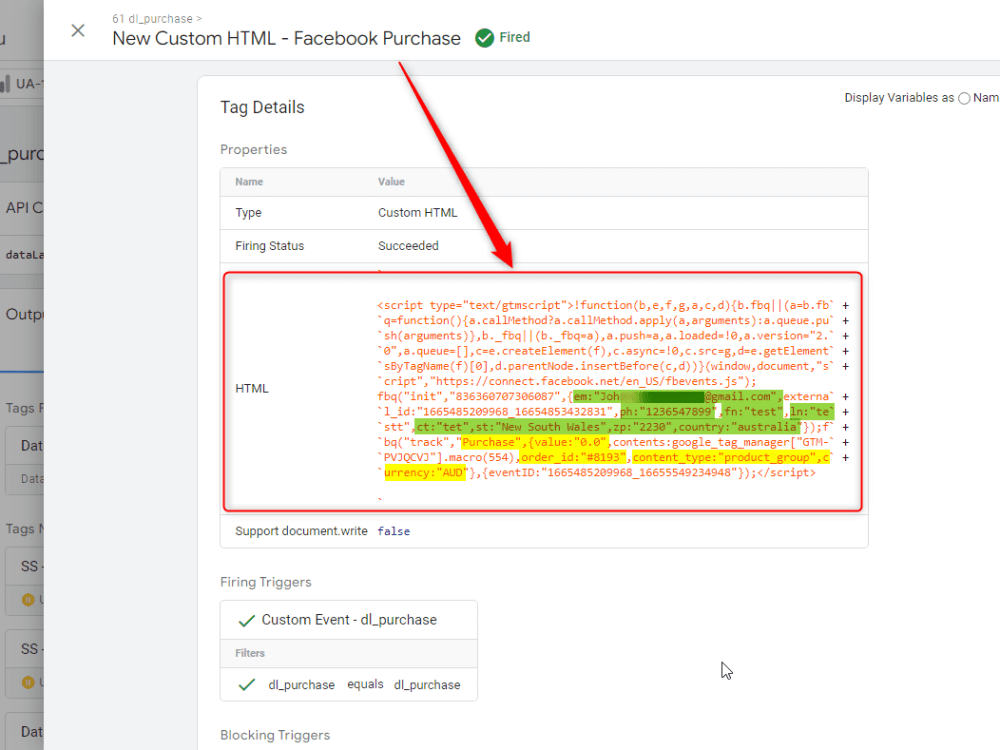Click the highlighted order_id #8193 in code
Viewport: 1000px width, 750px height.
coord(573,458)
